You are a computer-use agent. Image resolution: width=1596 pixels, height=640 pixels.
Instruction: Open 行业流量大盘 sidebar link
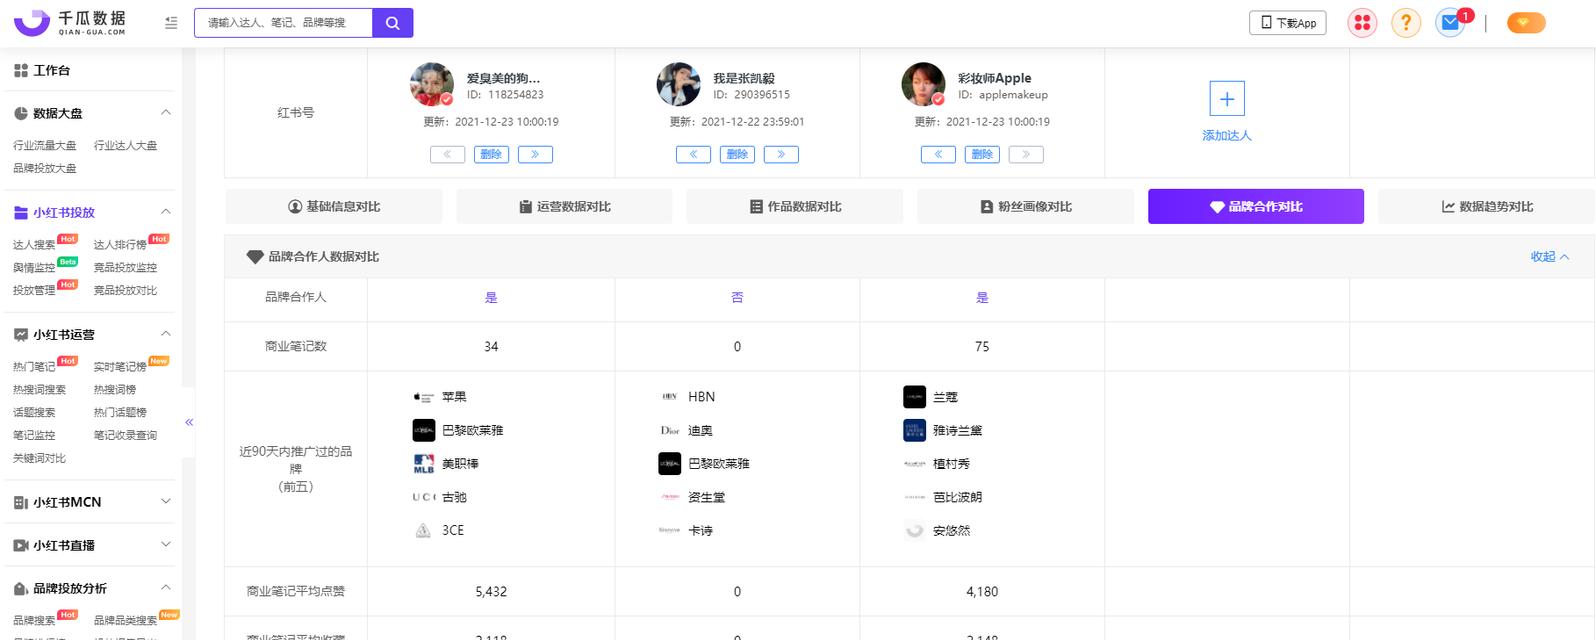(44, 145)
